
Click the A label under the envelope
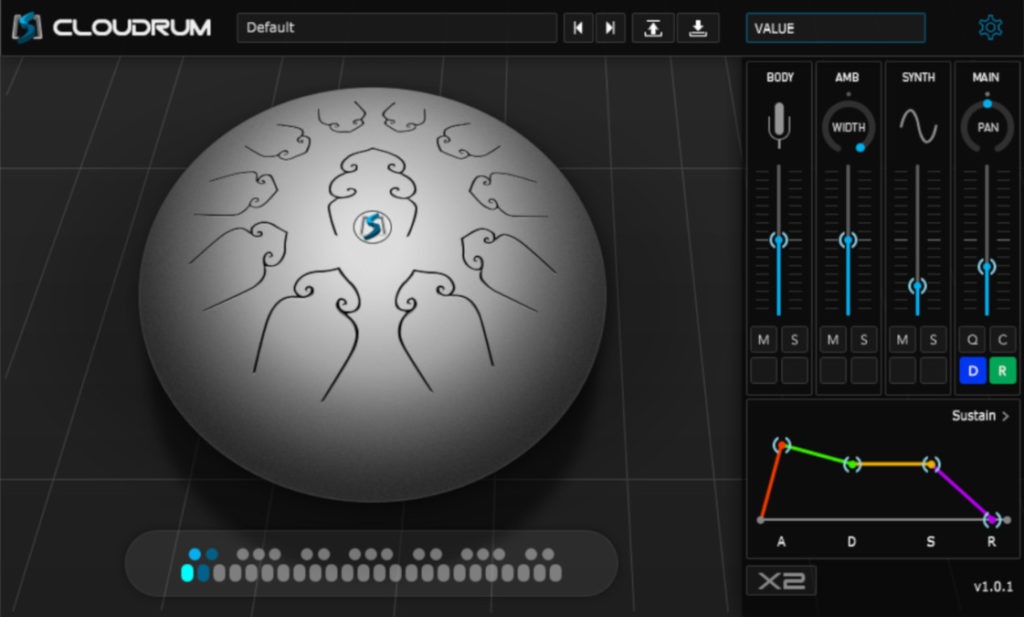pyautogui.click(x=781, y=541)
